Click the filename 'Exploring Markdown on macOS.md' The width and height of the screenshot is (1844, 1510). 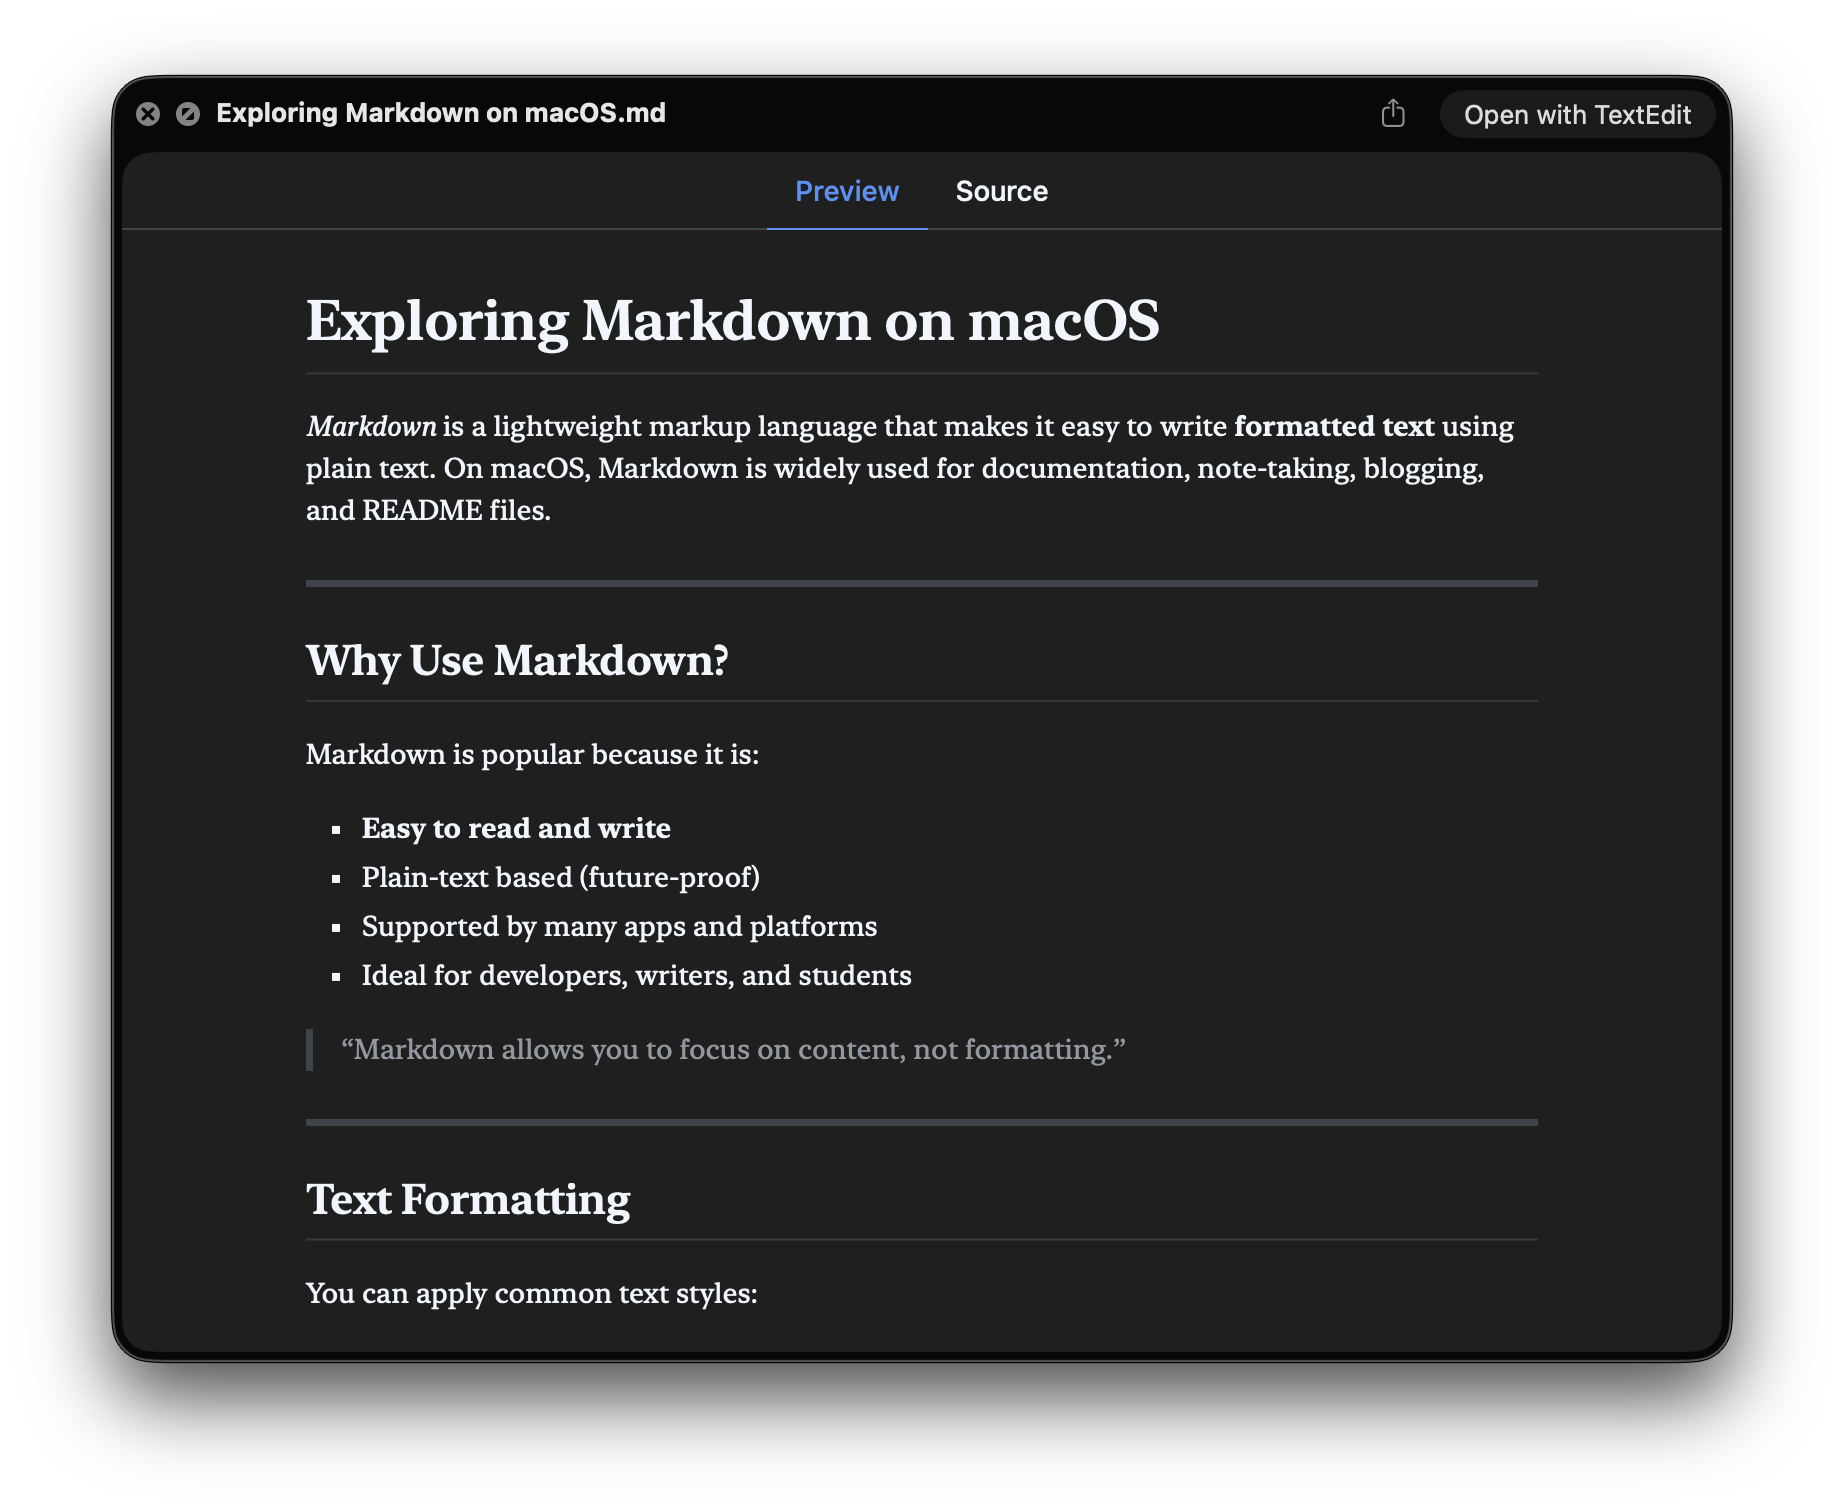440,113
